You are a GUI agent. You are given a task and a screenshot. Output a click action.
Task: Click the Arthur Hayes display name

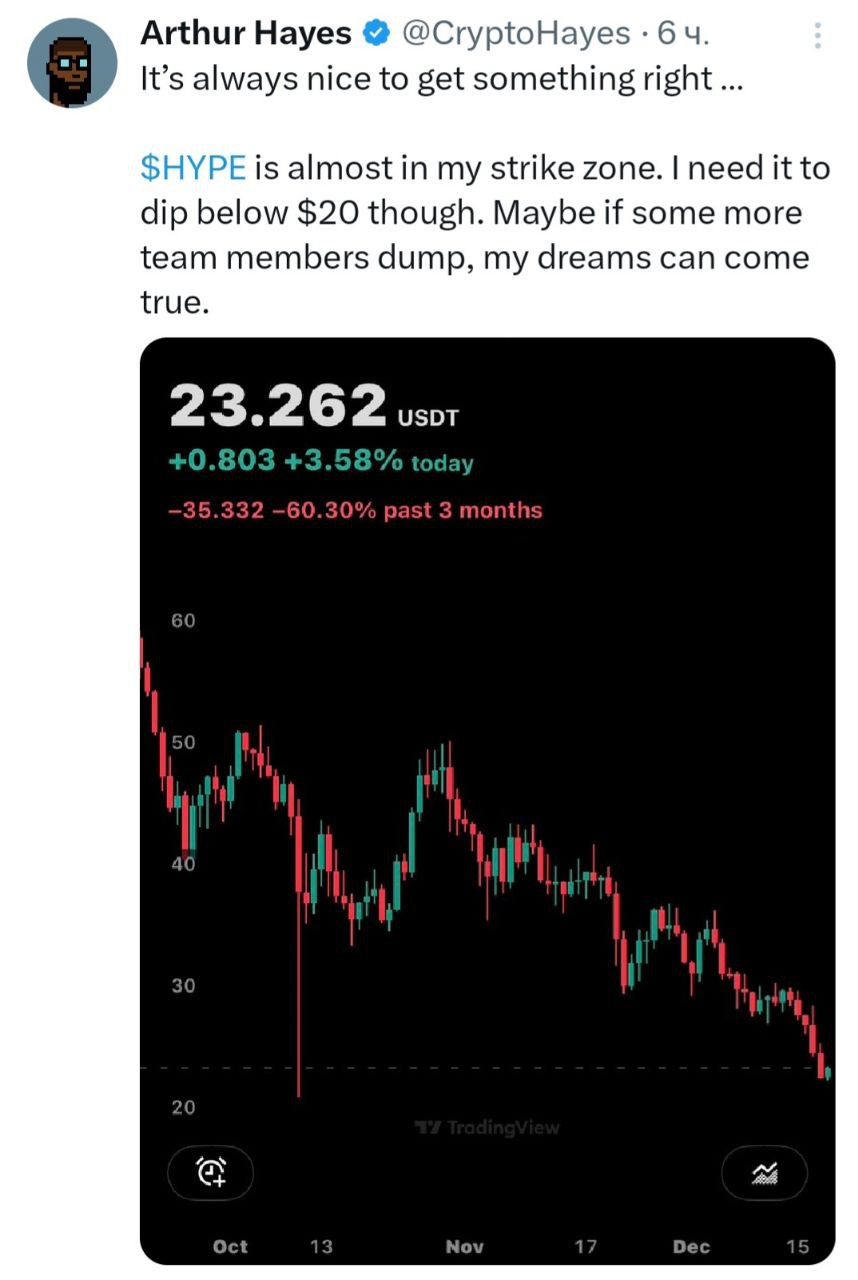pos(245,35)
